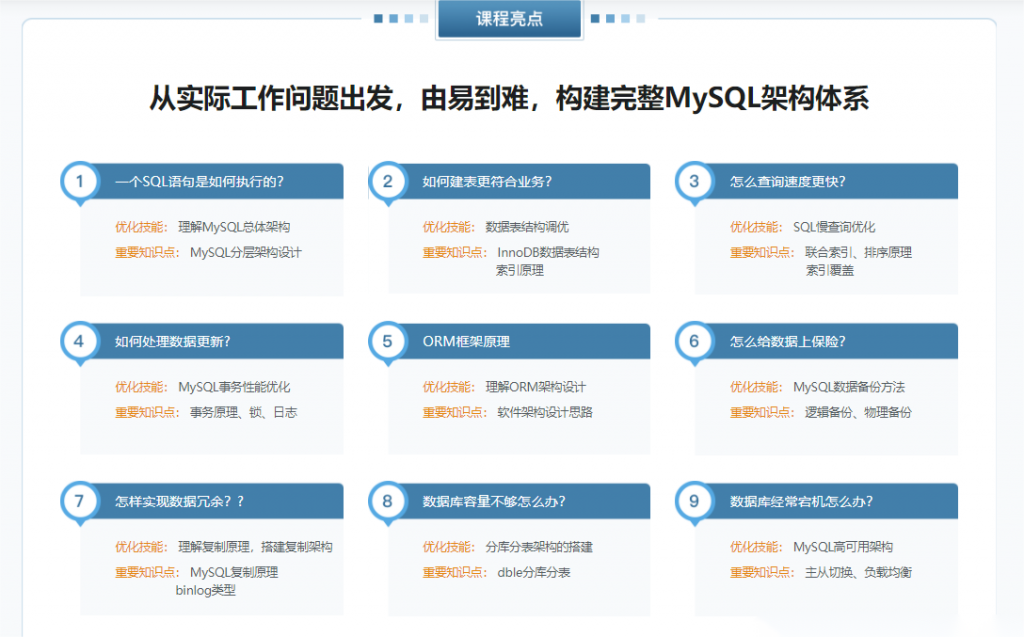Click card header ORM框架原理
The width and height of the screenshot is (1024, 637).
(519, 341)
